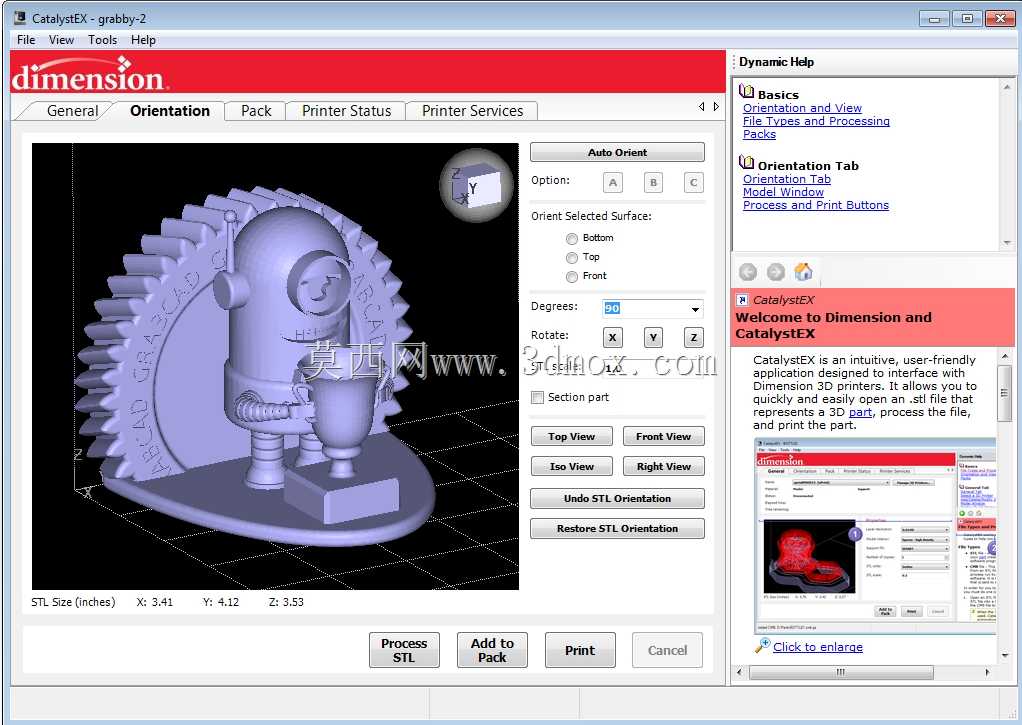This screenshot has width=1022, height=725.
Task: Click the 'Click to enlarge' link
Action: coord(818,647)
